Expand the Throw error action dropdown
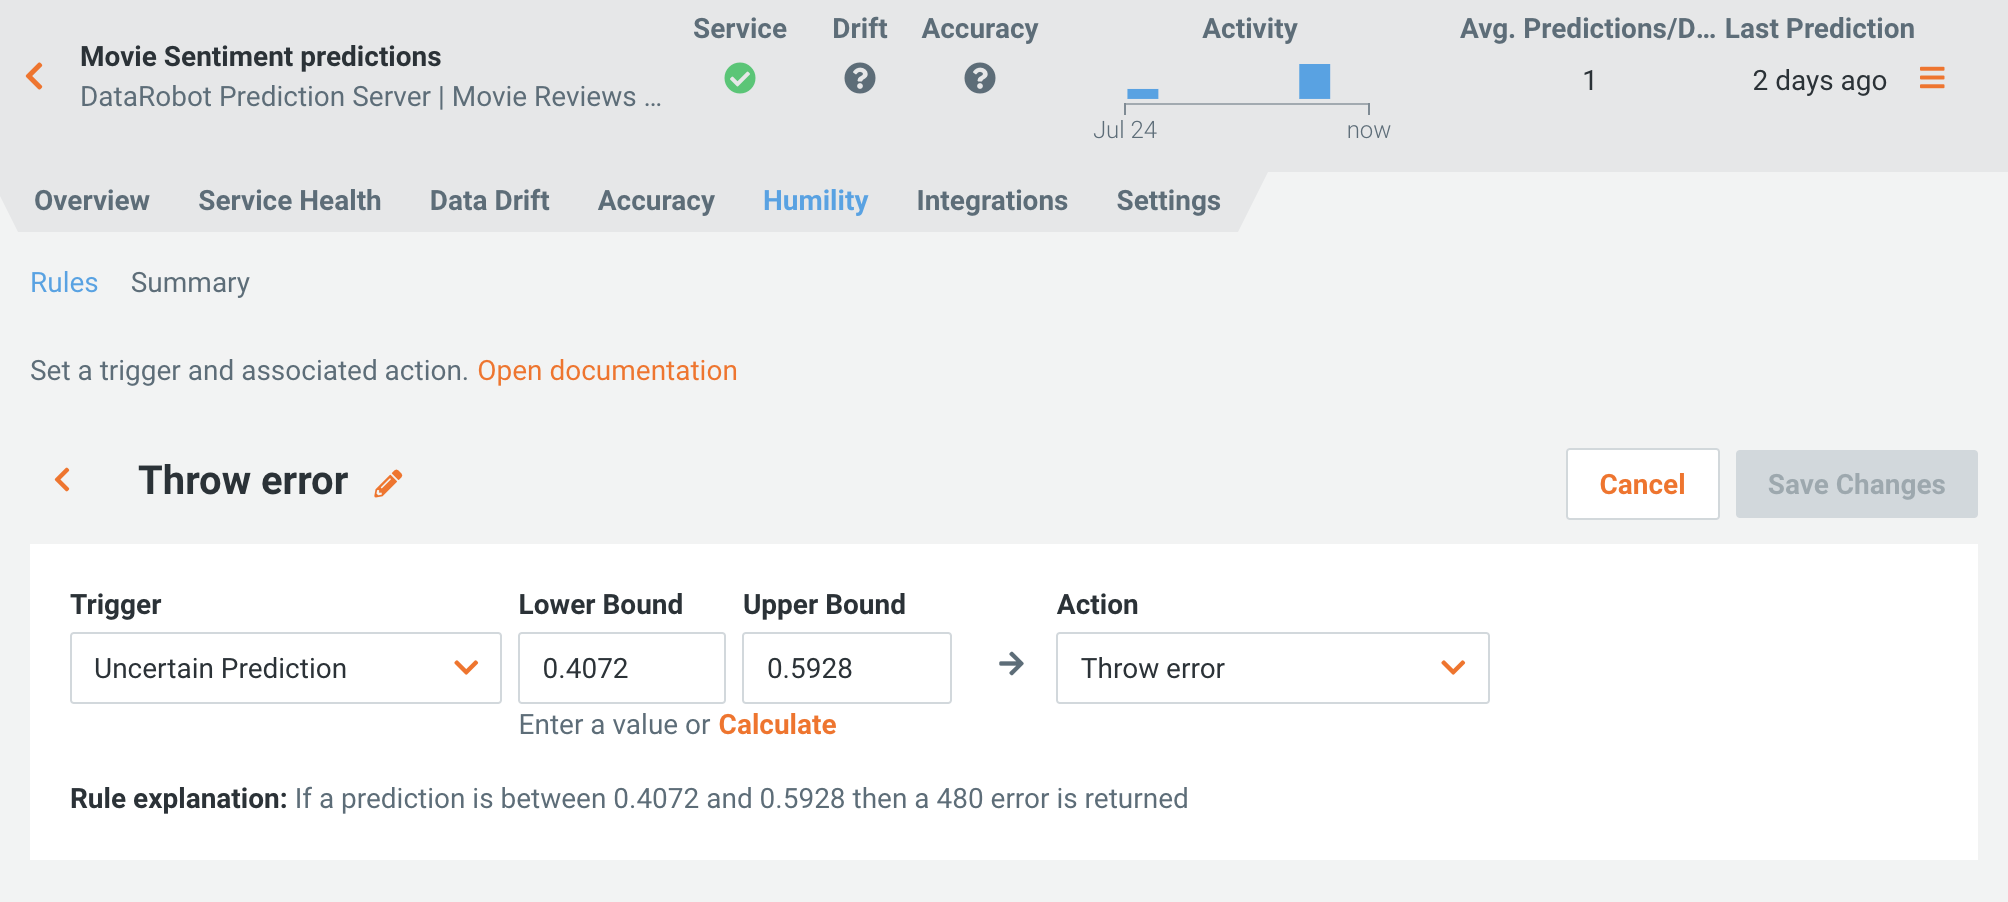Image resolution: width=2008 pixels, height=902 pixels. (1272, 668)
